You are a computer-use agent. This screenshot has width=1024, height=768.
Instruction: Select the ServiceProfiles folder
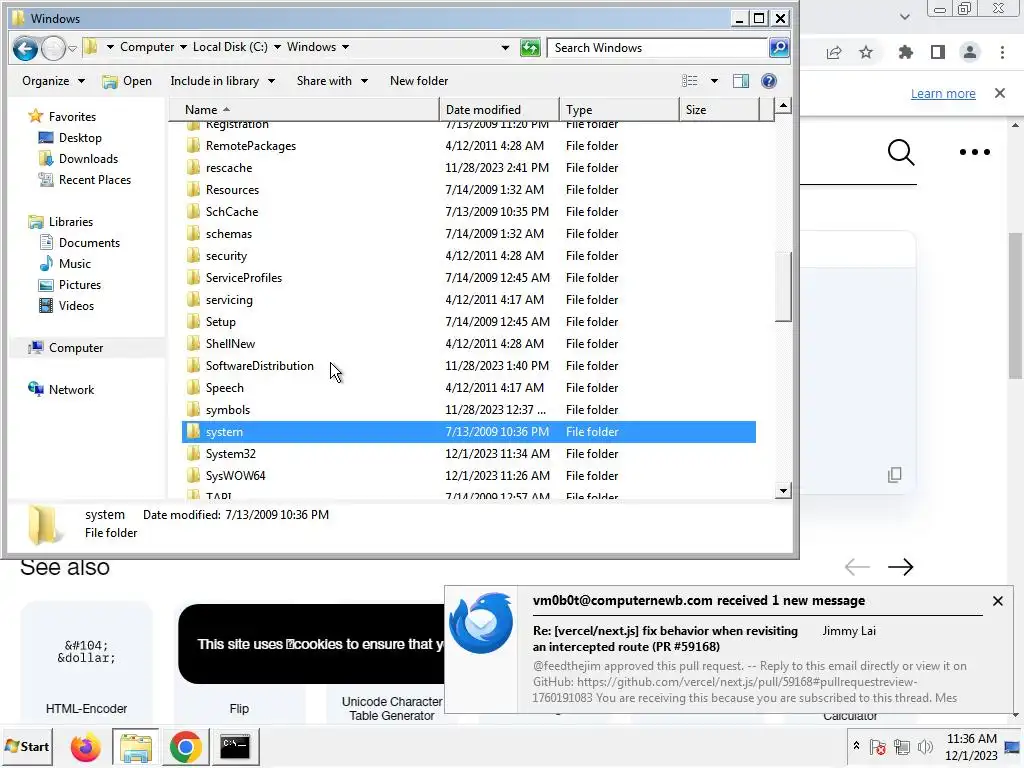click(x=244, y=278)
